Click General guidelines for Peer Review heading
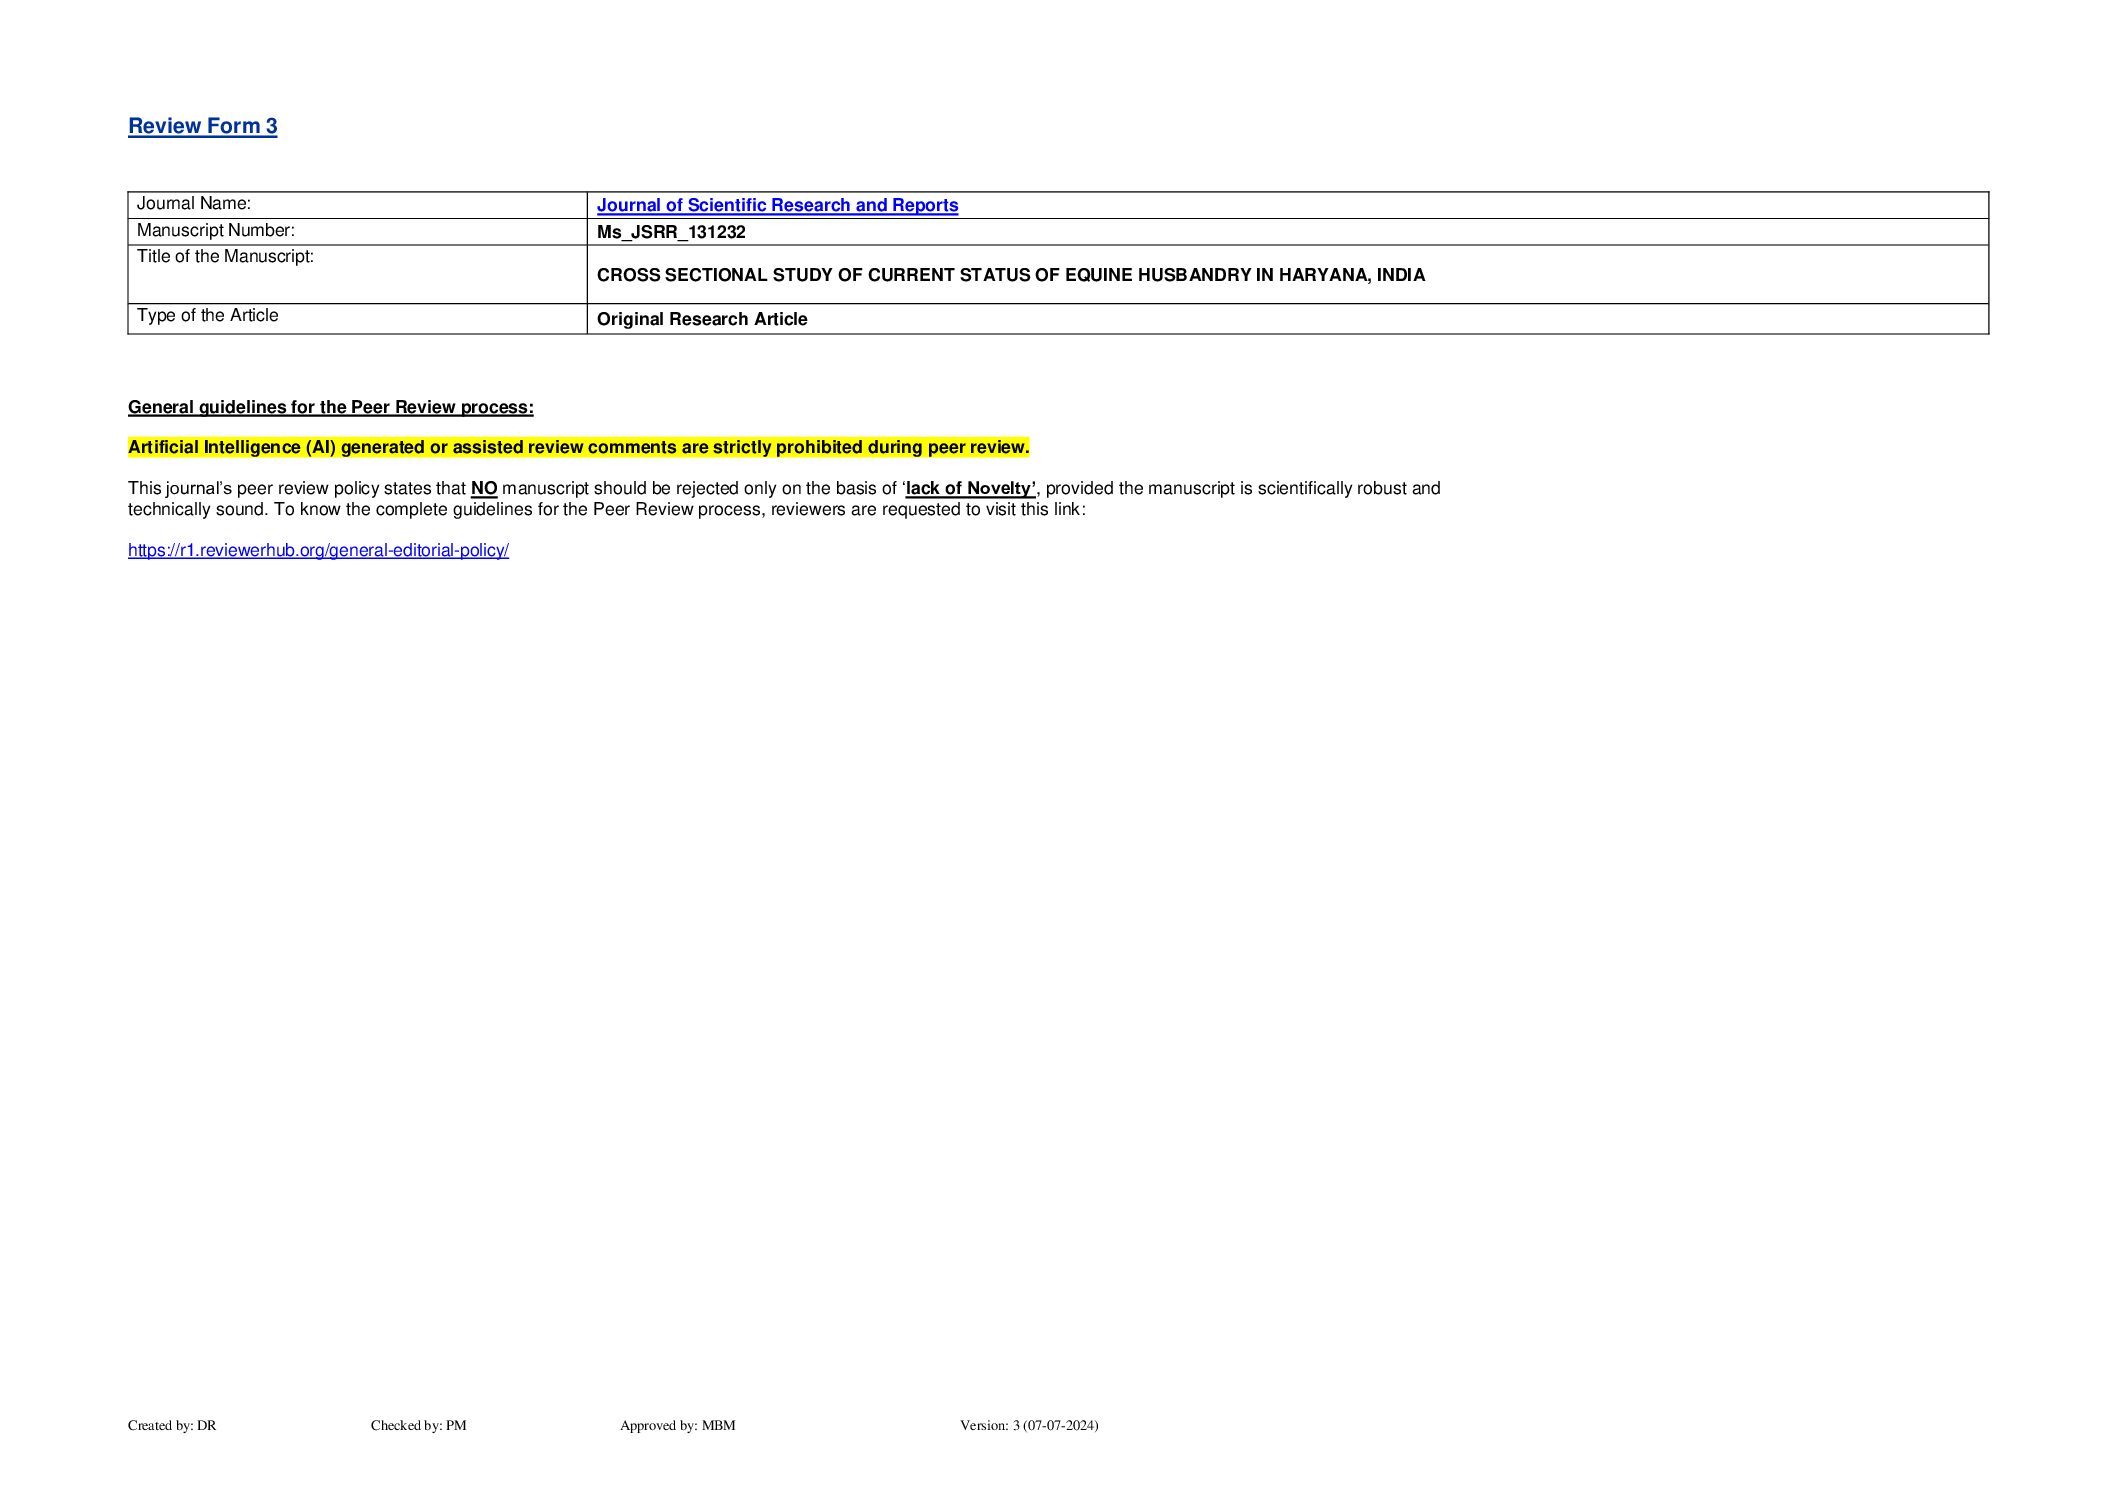Image resolution: width=2117 pixels, height=1497 pixels. point(330,407)
